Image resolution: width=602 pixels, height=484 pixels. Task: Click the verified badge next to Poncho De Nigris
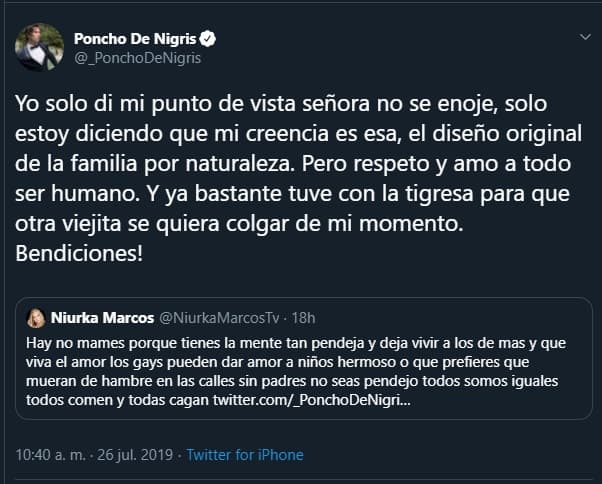click(x=208, y=39)
